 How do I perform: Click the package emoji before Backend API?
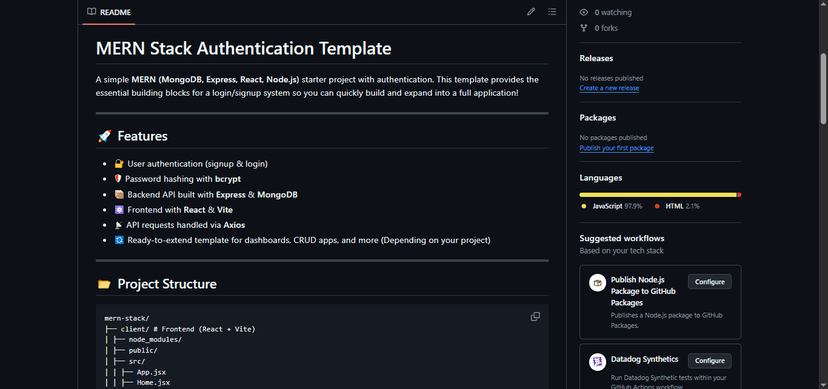point(119,195)
